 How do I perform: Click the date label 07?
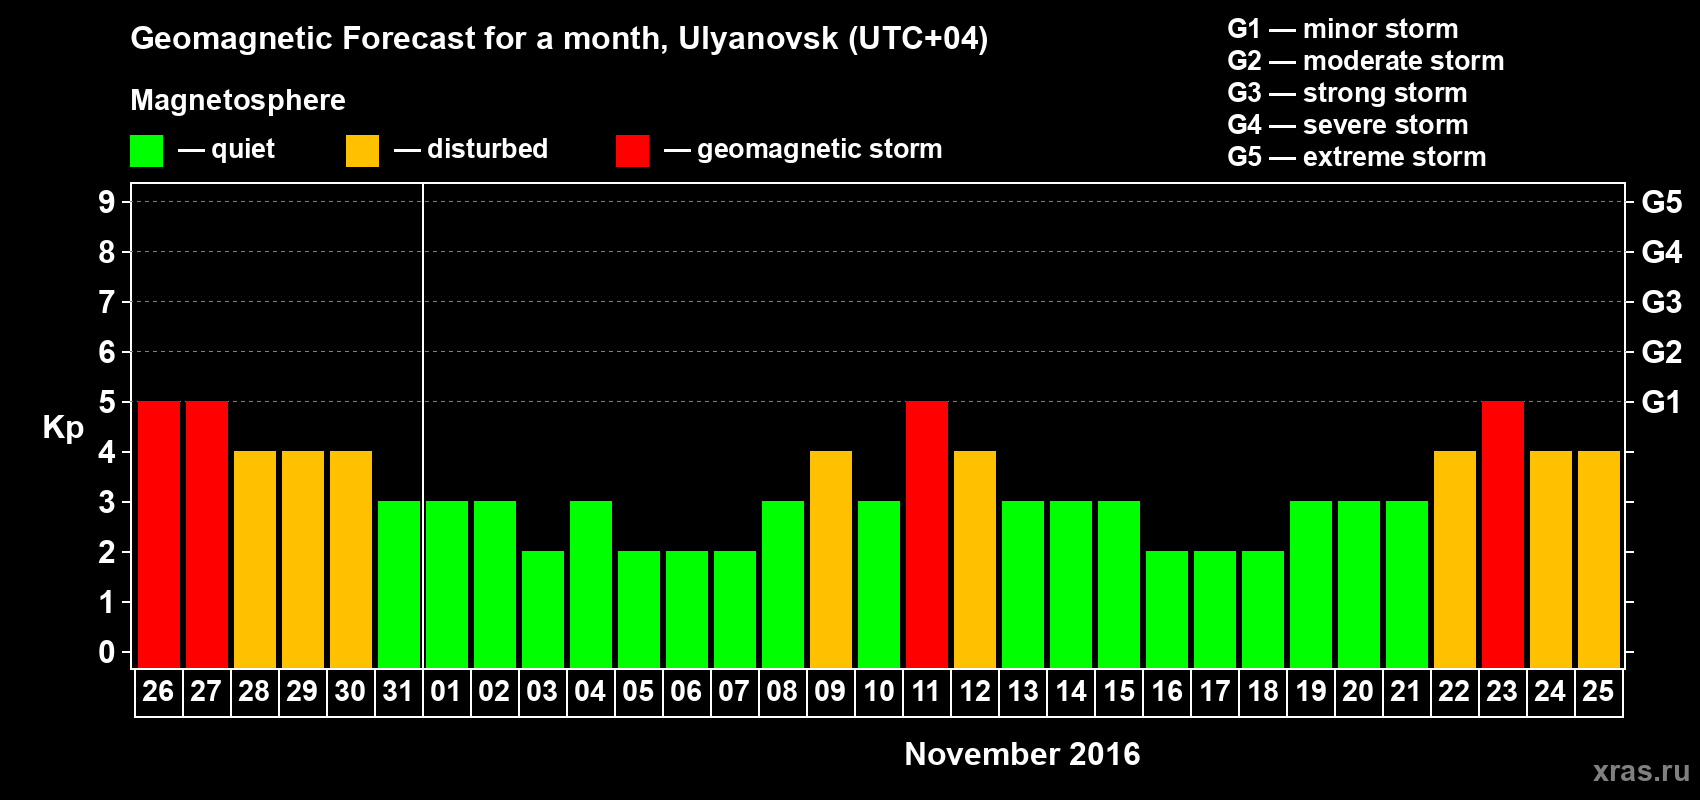coord(734,692)
